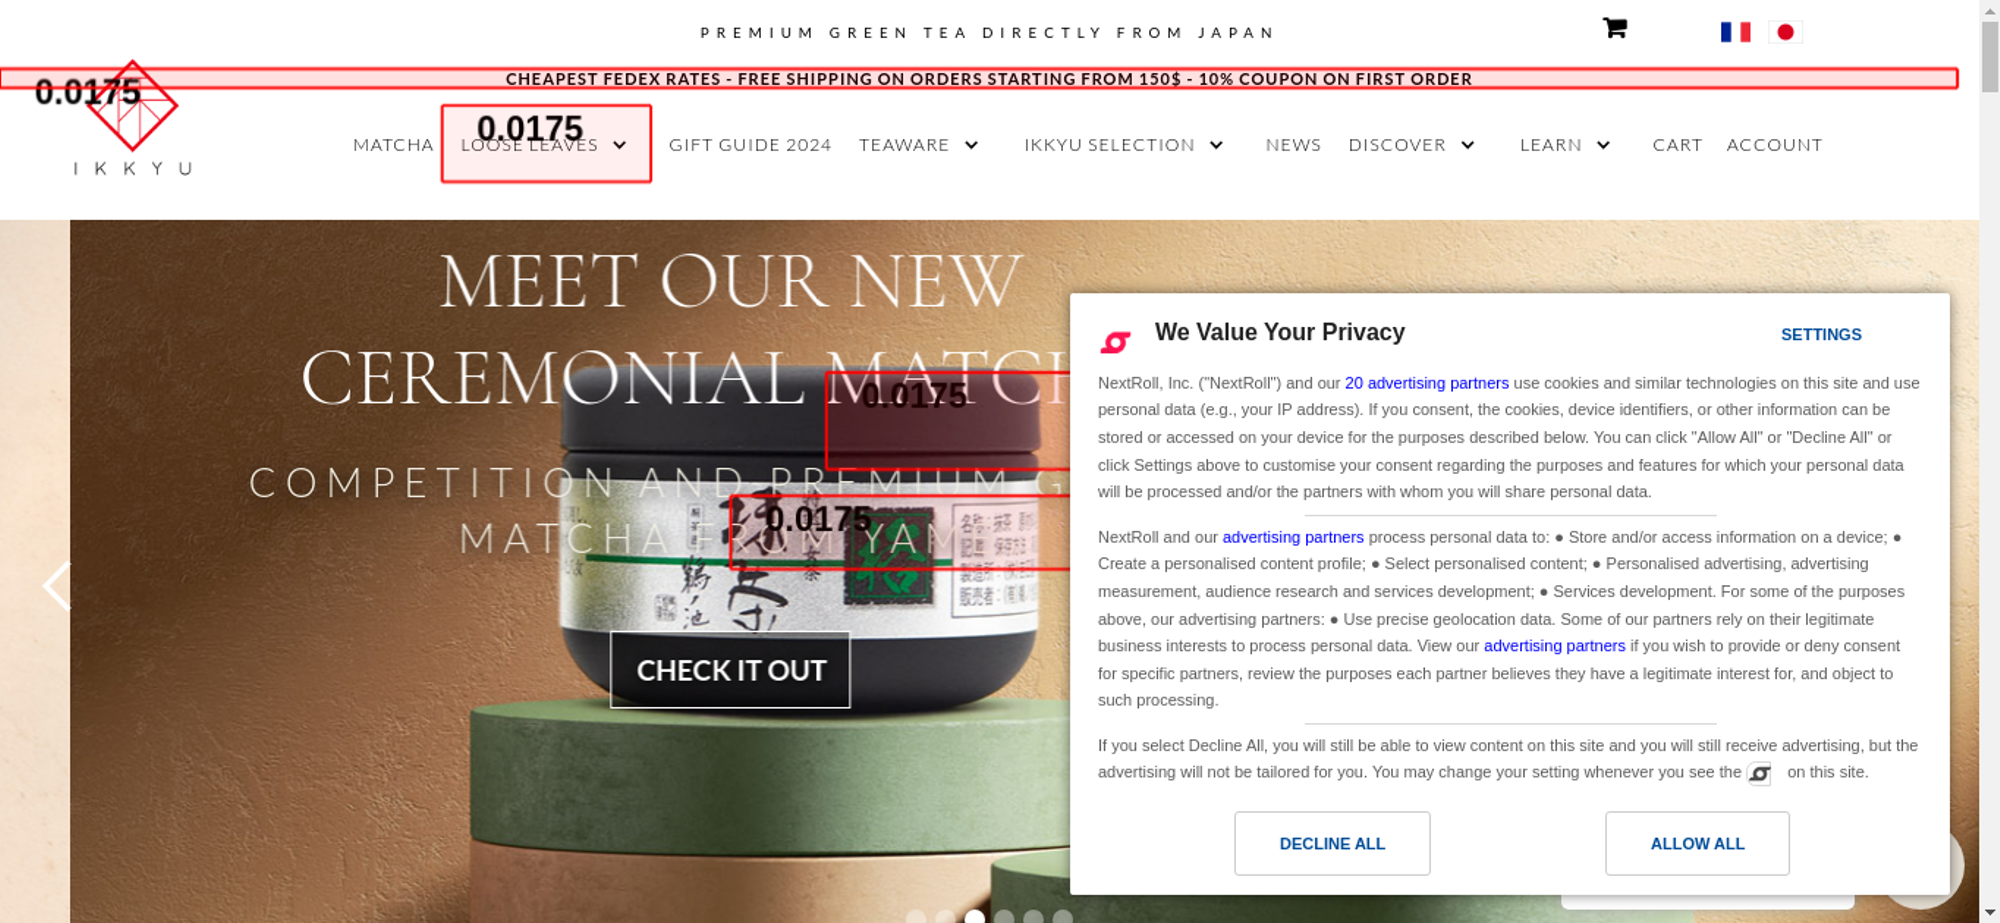This screenshot has width=2000, height=923.
Task: Open privacy Settings in the consent dialog
Action: click(x=1821, y=335)
